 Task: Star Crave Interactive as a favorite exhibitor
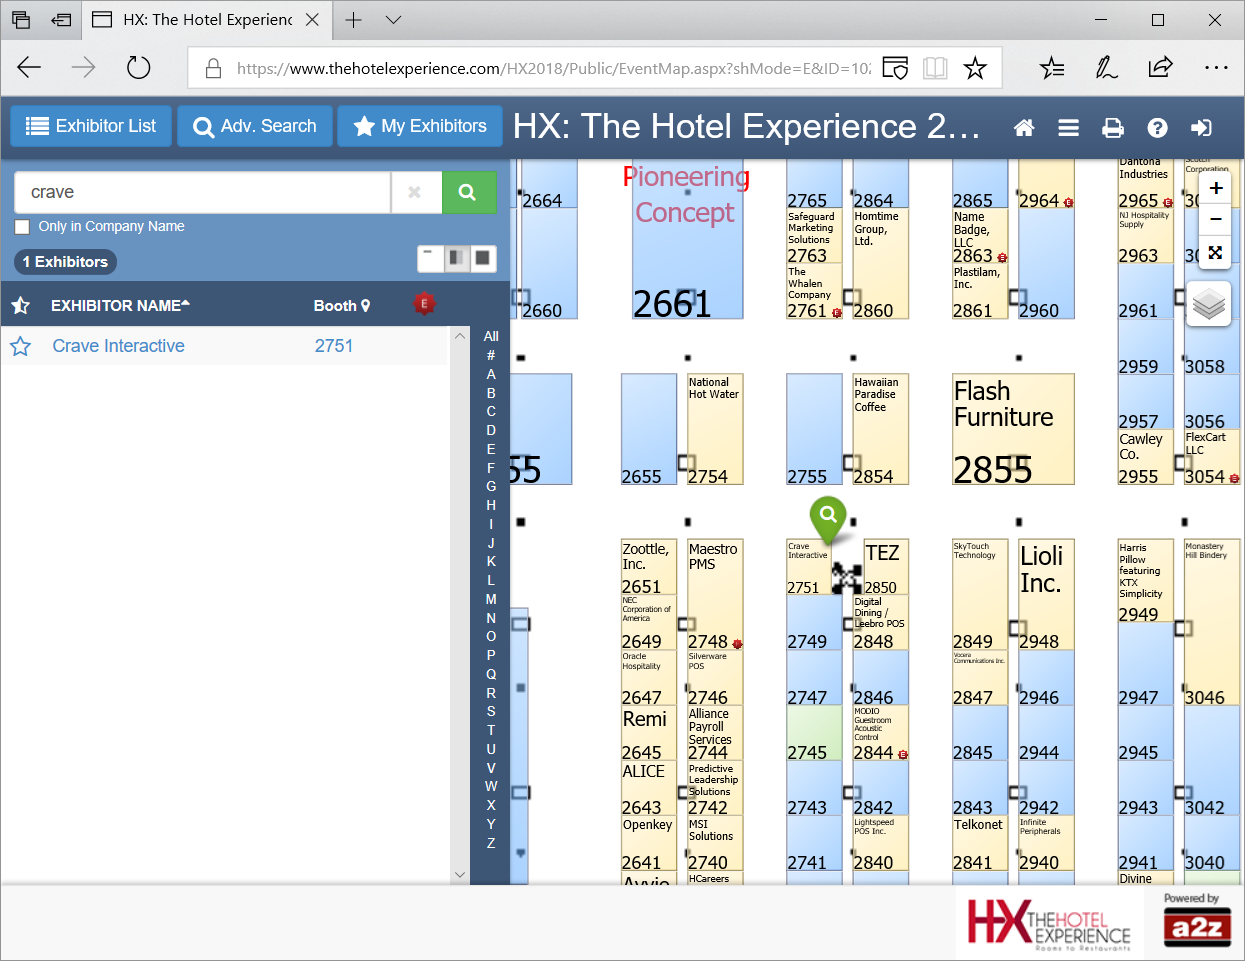tap(20, 346)
